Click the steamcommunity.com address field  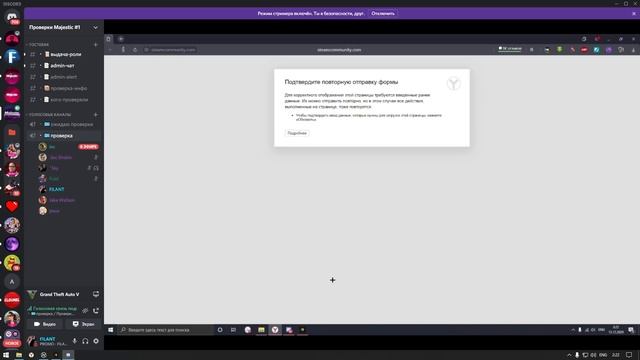click(x=170, y=50)
